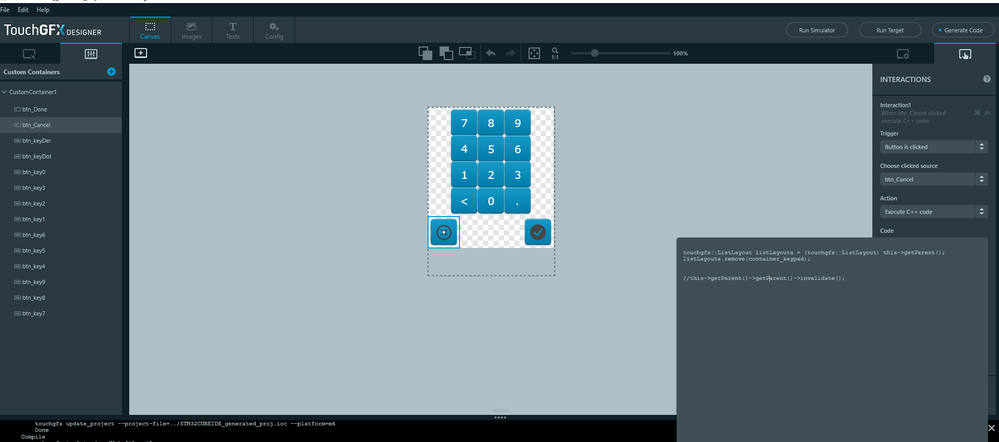This screenshot has height=442, width=999.
Task: Fit canvas to screen icon
Action: pyautogui.click(x=535, y=53)
